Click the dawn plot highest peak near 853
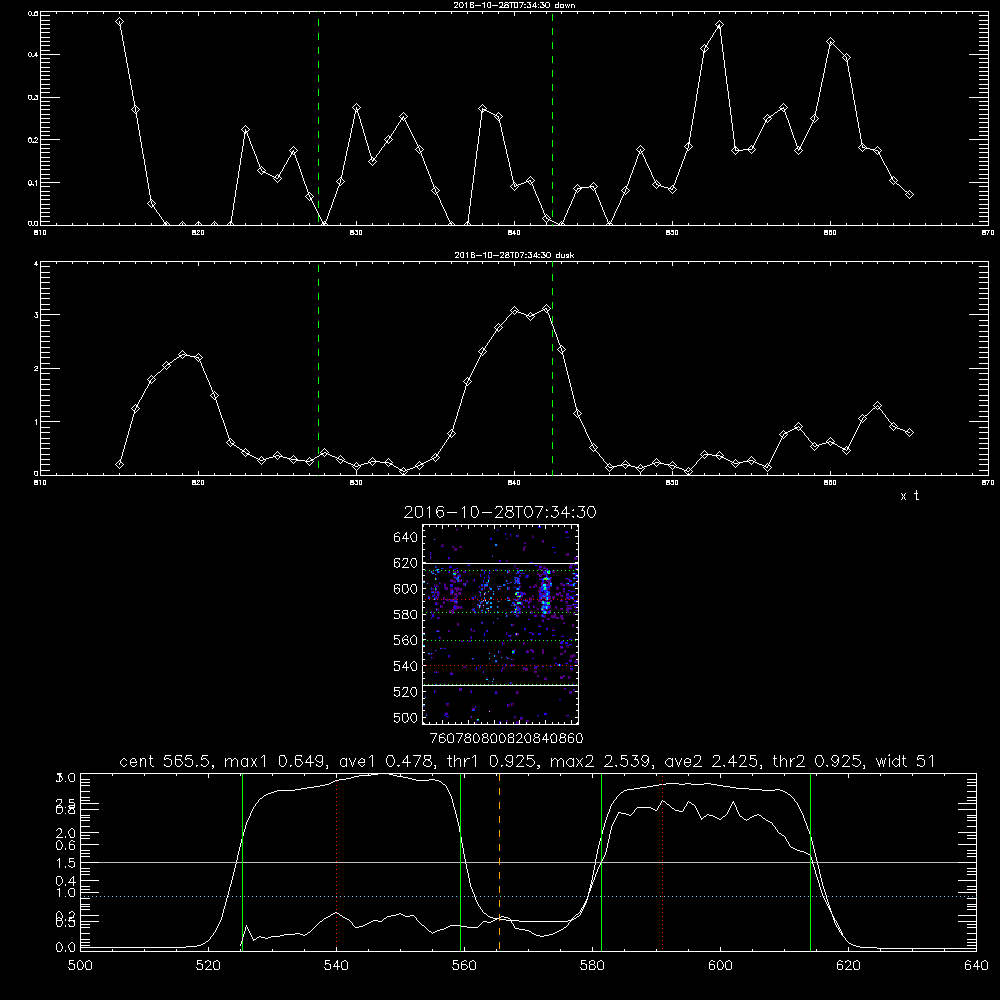The width and height of the screenshot is (1000, 1000). (x=719, y=25)
